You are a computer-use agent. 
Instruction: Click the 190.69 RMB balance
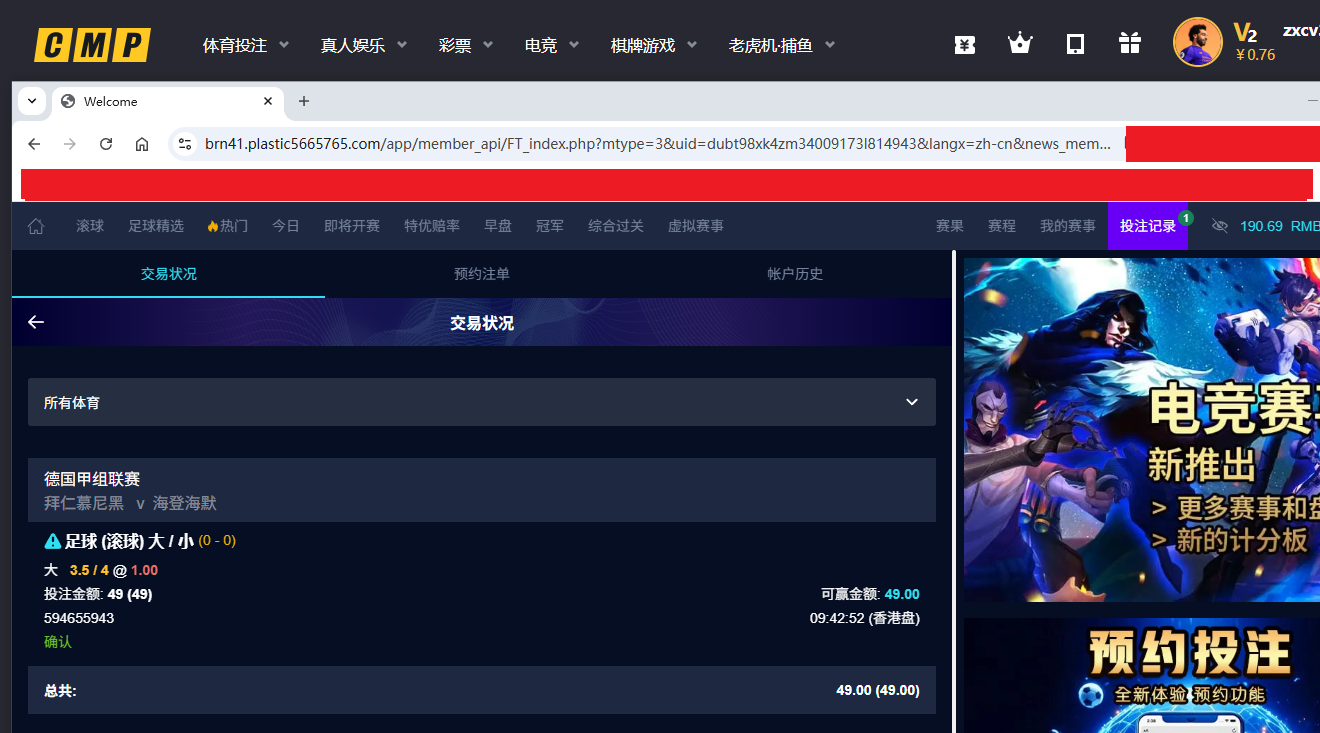click(1280, 226)
